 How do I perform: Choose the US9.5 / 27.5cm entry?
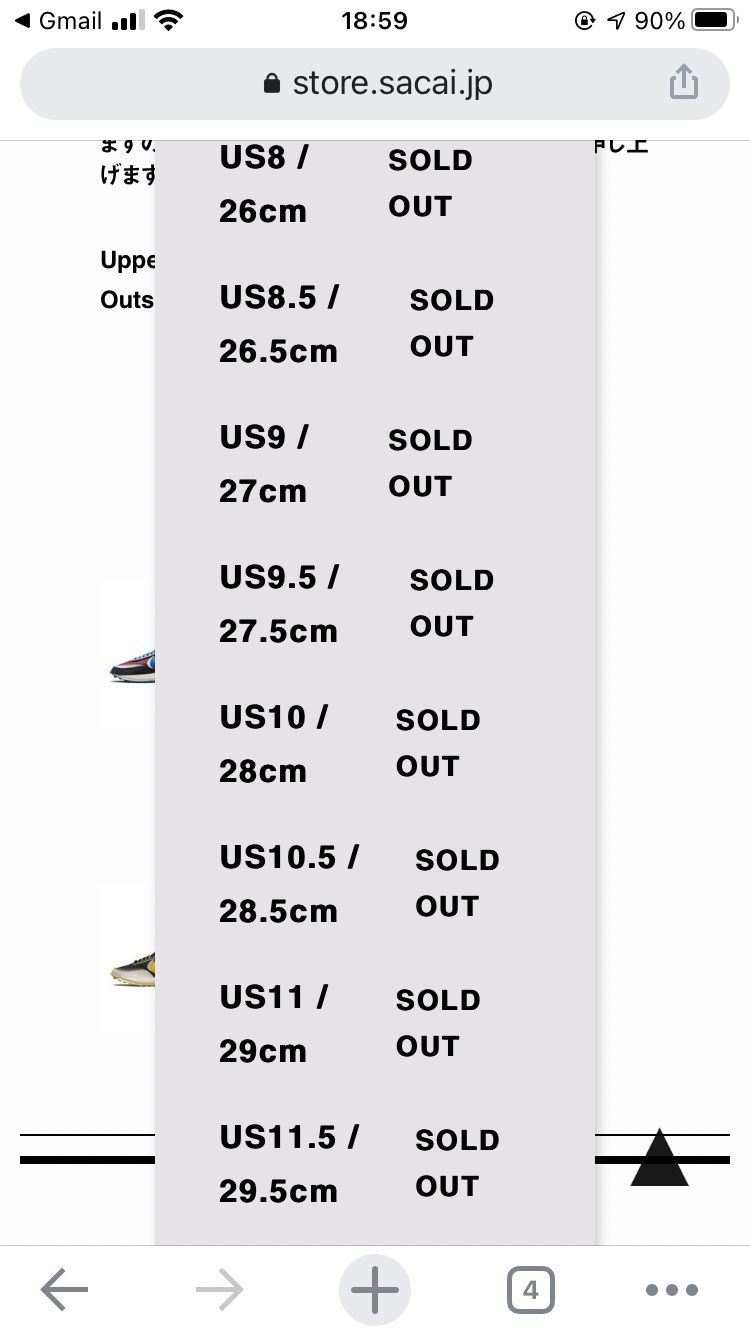coord(375,604)
